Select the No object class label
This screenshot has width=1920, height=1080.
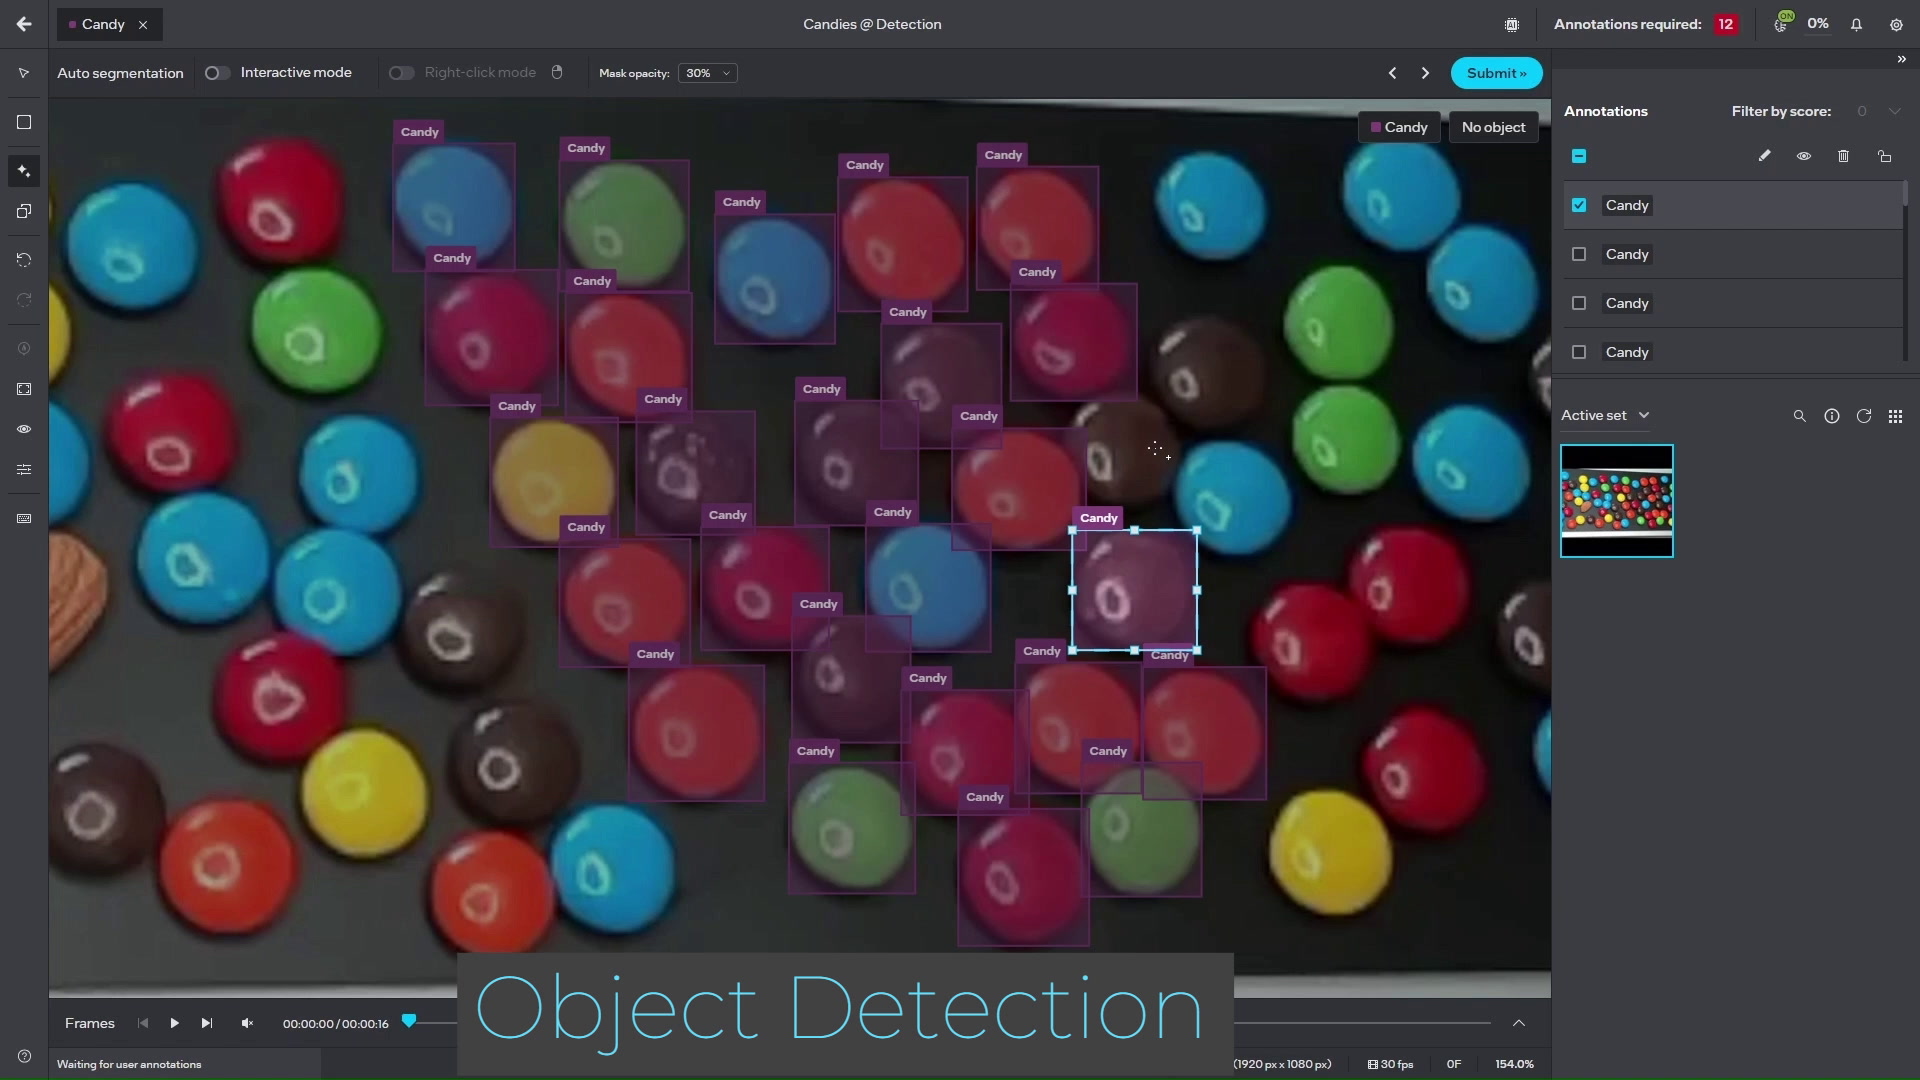1492,127
